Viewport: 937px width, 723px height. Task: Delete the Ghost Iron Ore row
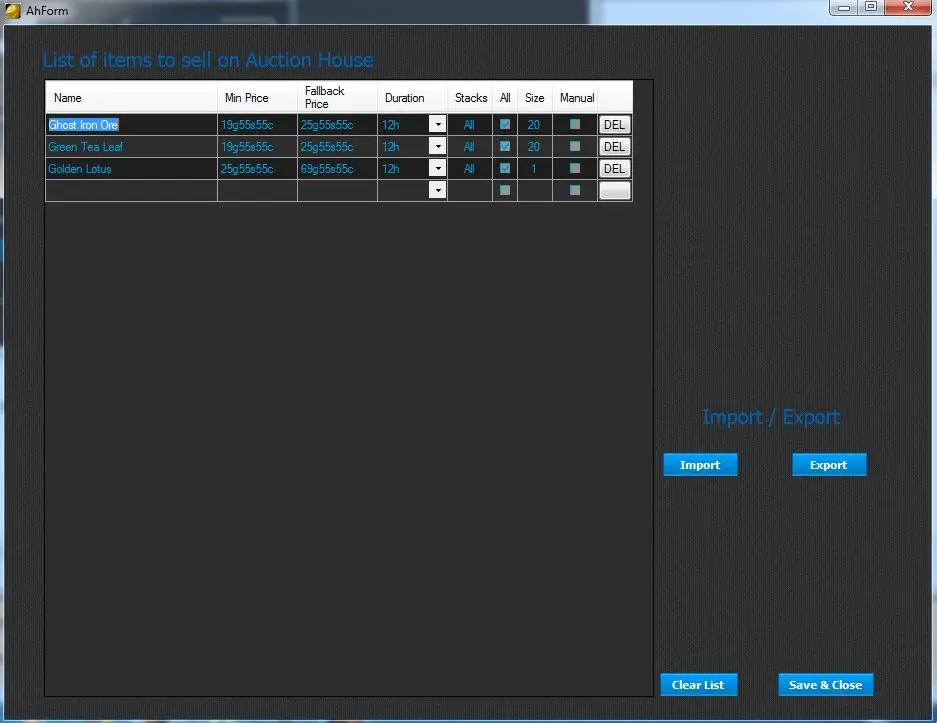pos(614,125)
